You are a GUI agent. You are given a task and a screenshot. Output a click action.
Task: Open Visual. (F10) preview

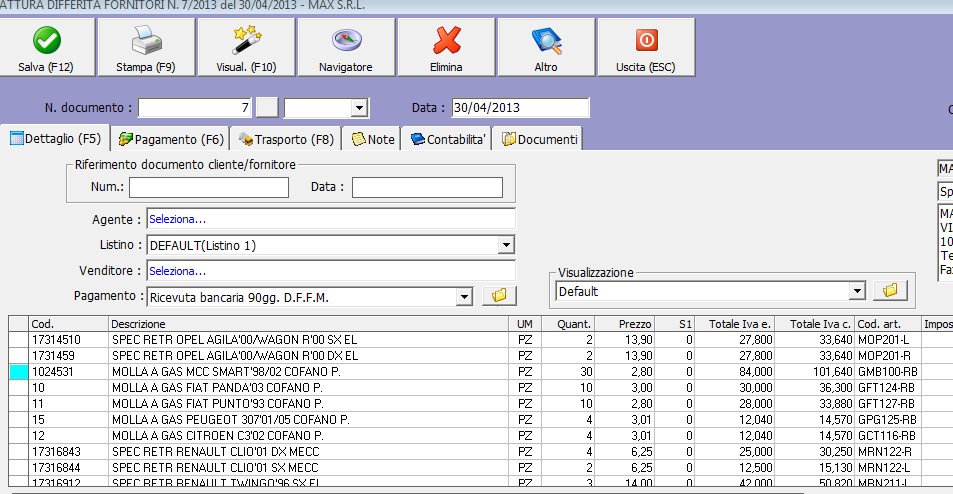click(246, 48)
